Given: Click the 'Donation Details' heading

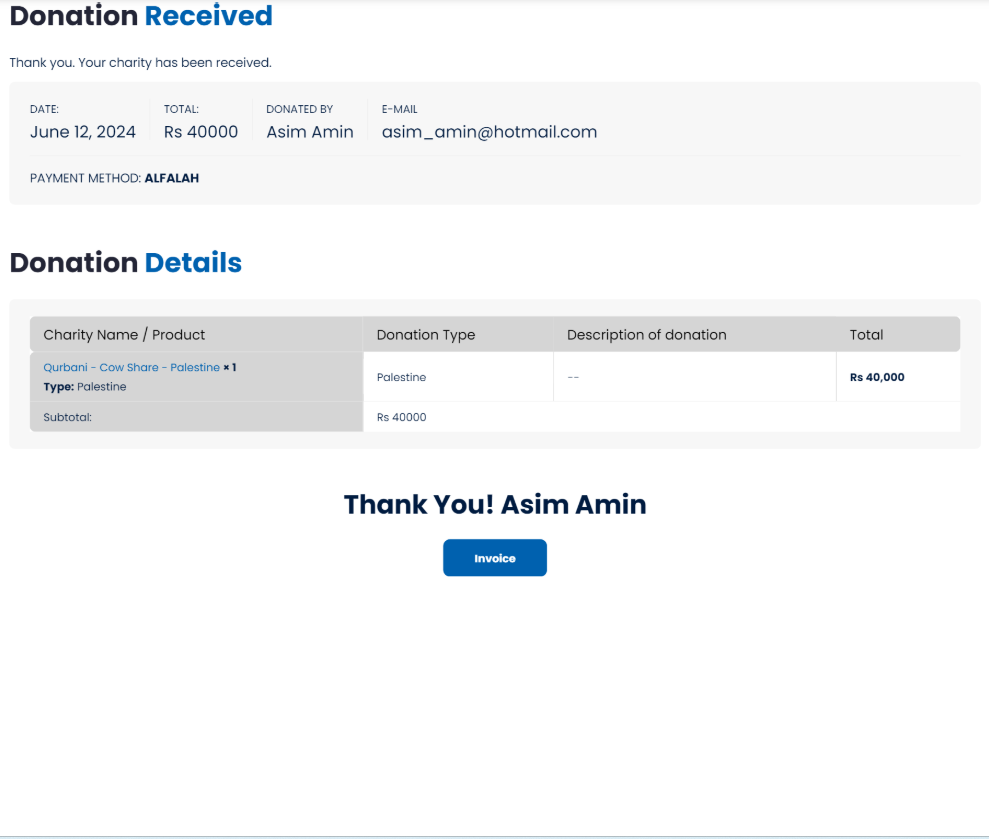Looking at the screenshot, I should click(x=125, y=263).
